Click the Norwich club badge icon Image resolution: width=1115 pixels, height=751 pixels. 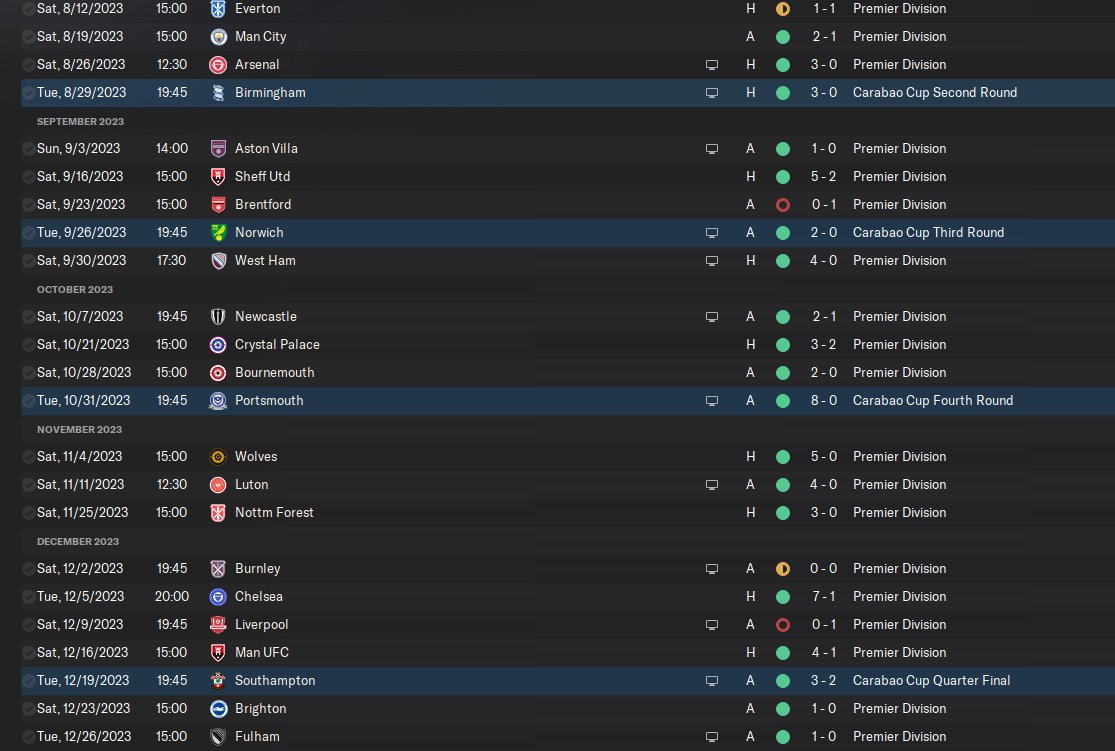tap(218, 232)
